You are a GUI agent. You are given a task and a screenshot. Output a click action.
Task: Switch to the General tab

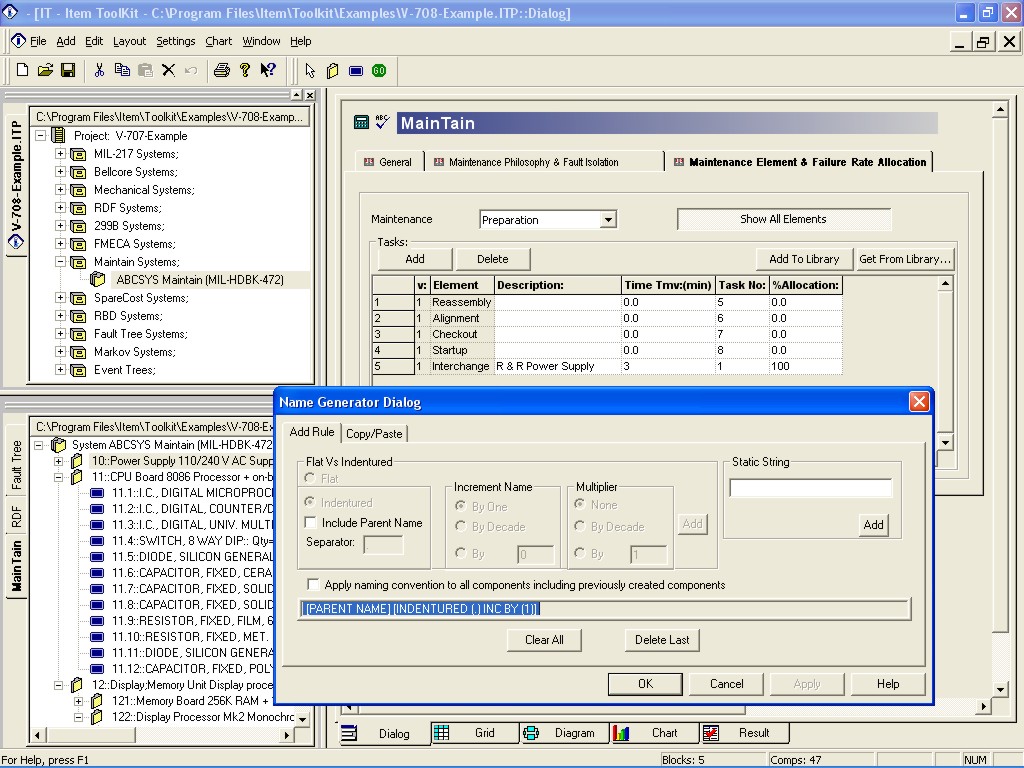[388, 162]
